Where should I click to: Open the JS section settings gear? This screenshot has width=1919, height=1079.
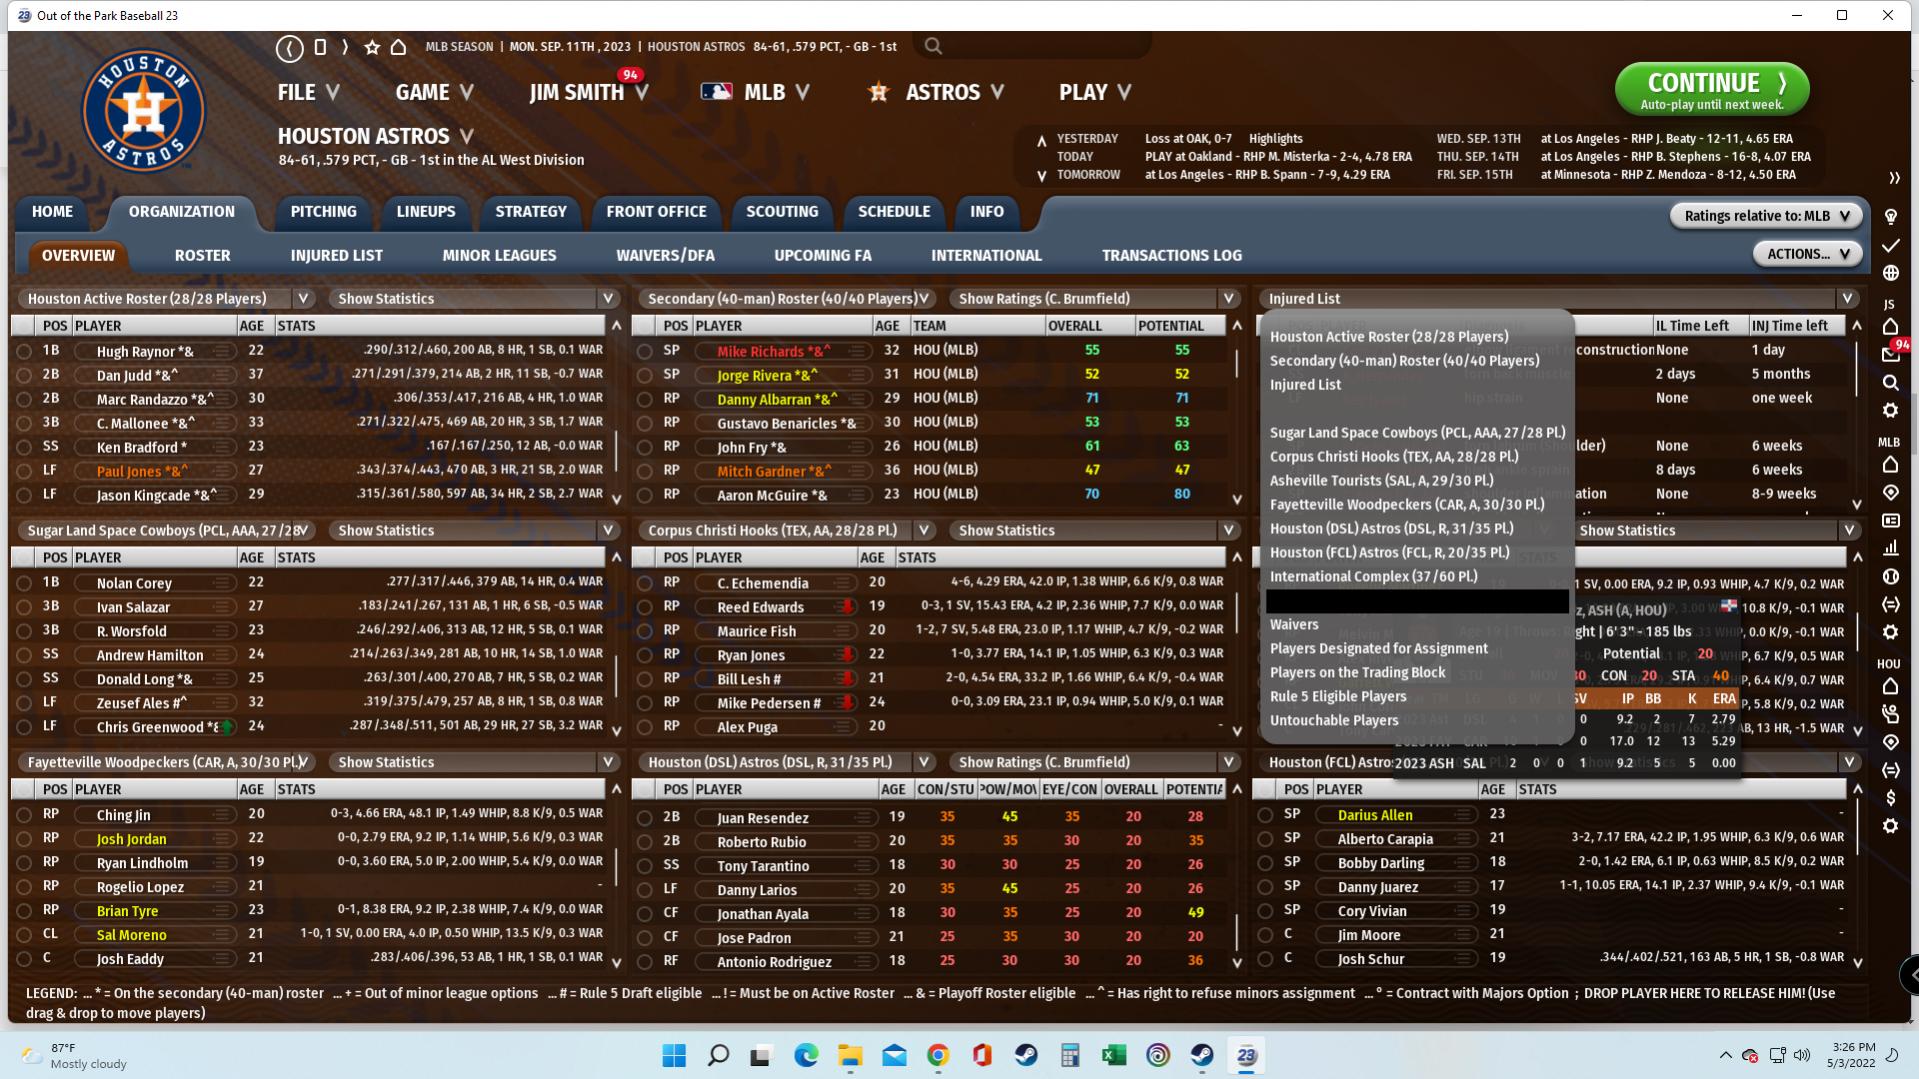click(x=1890, y=410)
